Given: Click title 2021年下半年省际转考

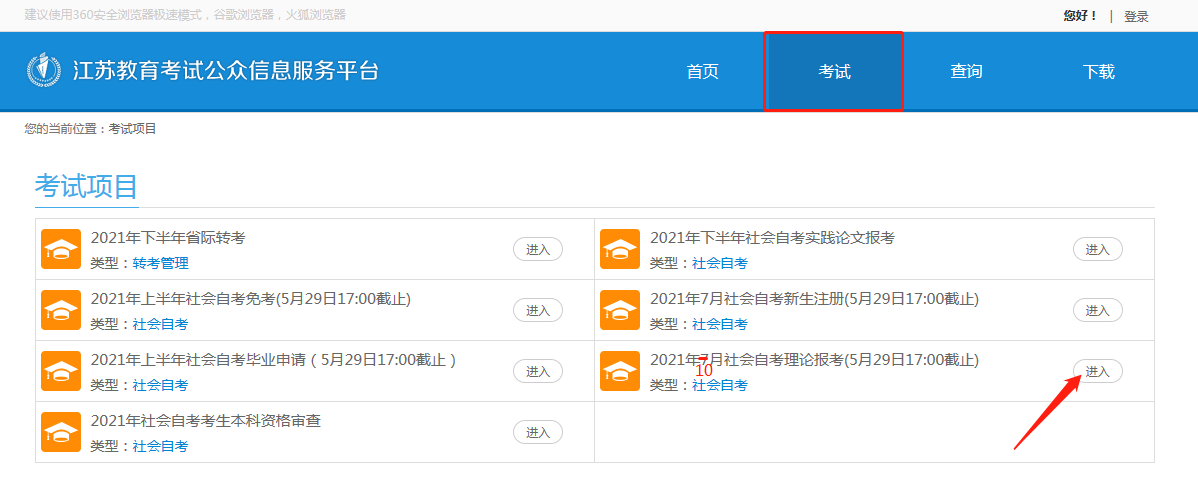Looking at the screenshot, I should click(168, 238).
